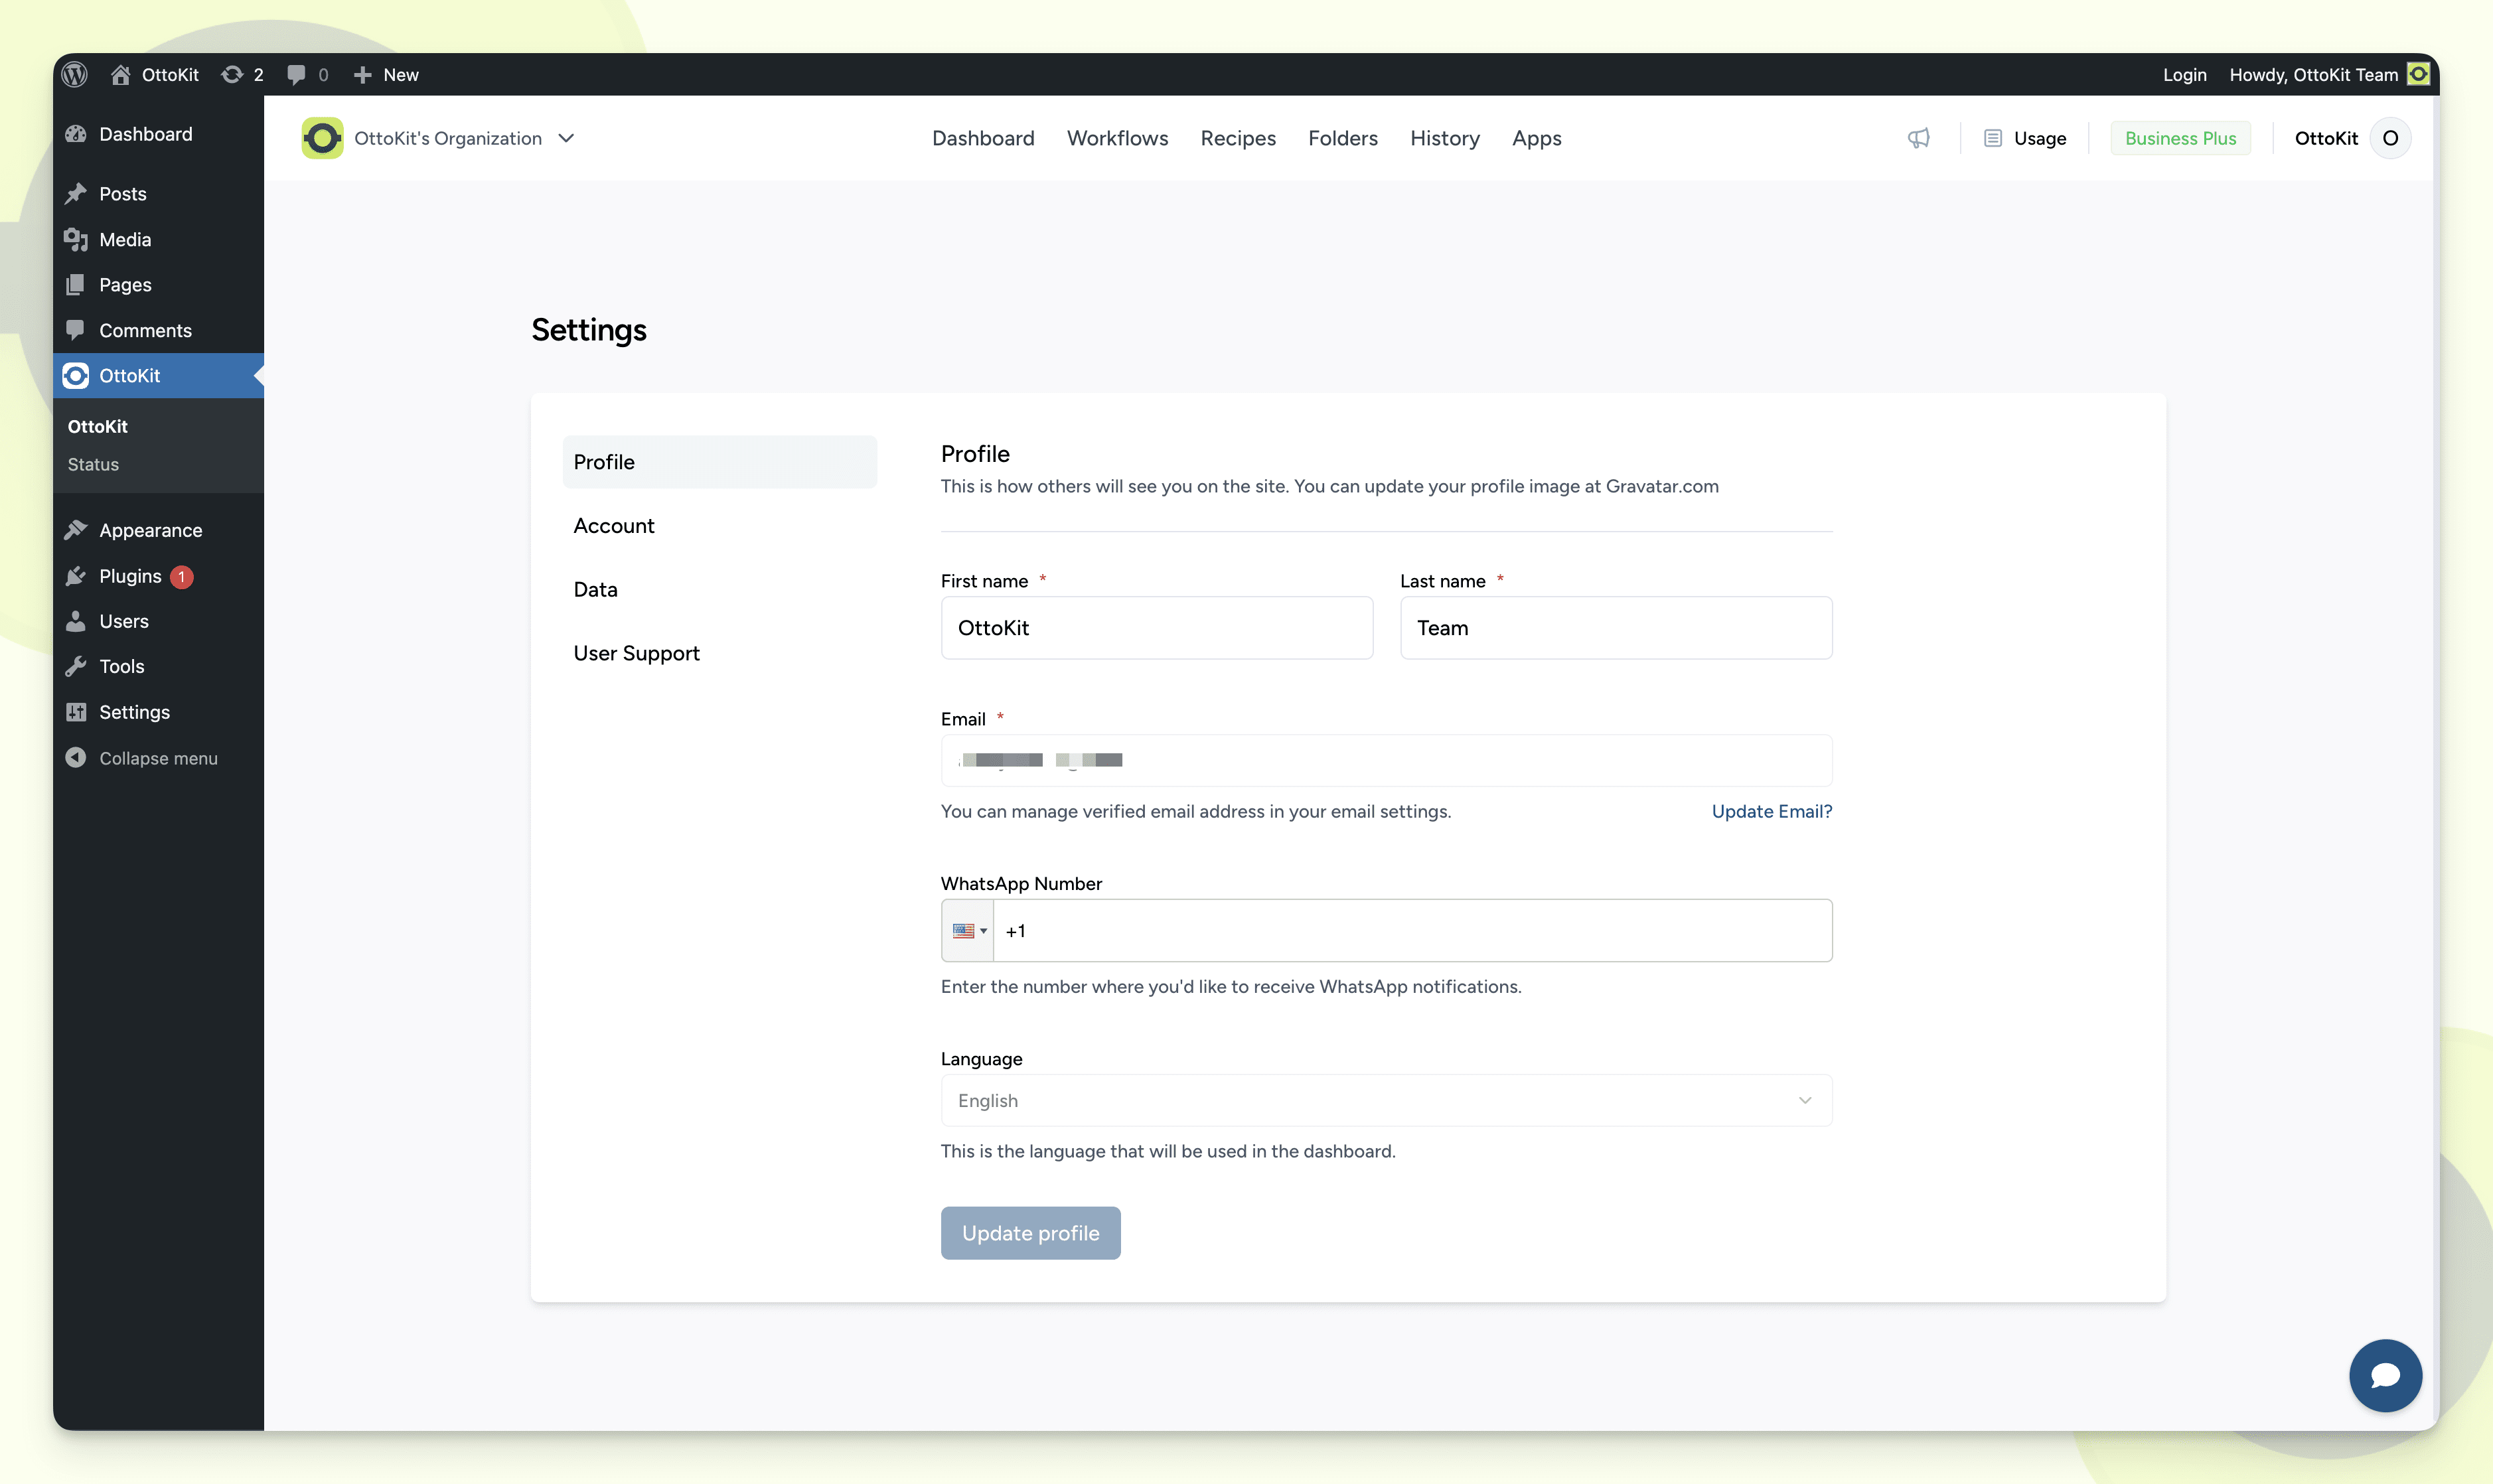Open the Profile settings tab
This screenshot has width=2493, height=1484.
pos(719,462)
